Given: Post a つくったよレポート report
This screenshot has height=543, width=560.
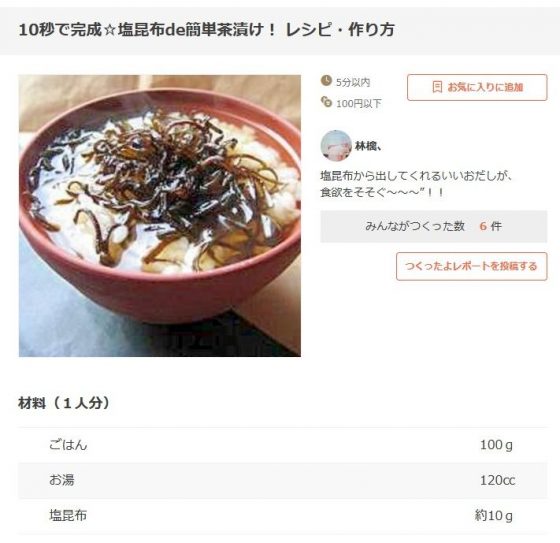Looking at the screenshot, I should (471, 266).
